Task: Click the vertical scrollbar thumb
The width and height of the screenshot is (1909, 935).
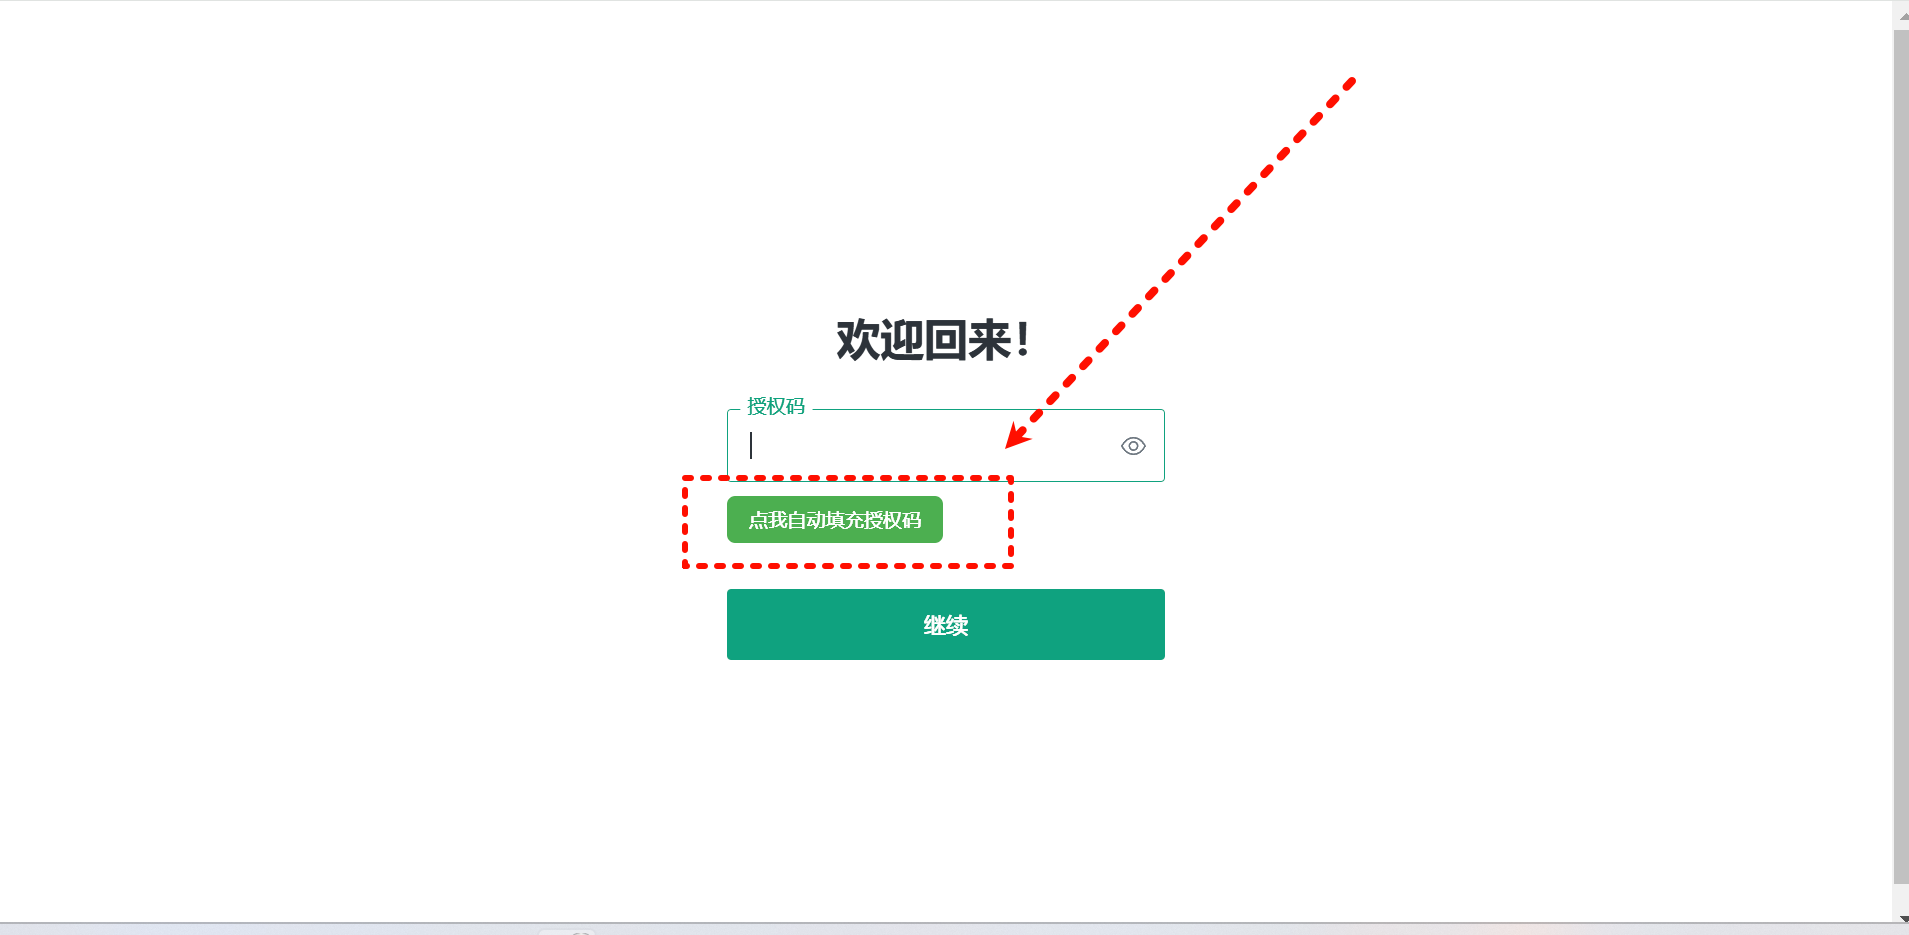Action: click(x=1901, y=457)
